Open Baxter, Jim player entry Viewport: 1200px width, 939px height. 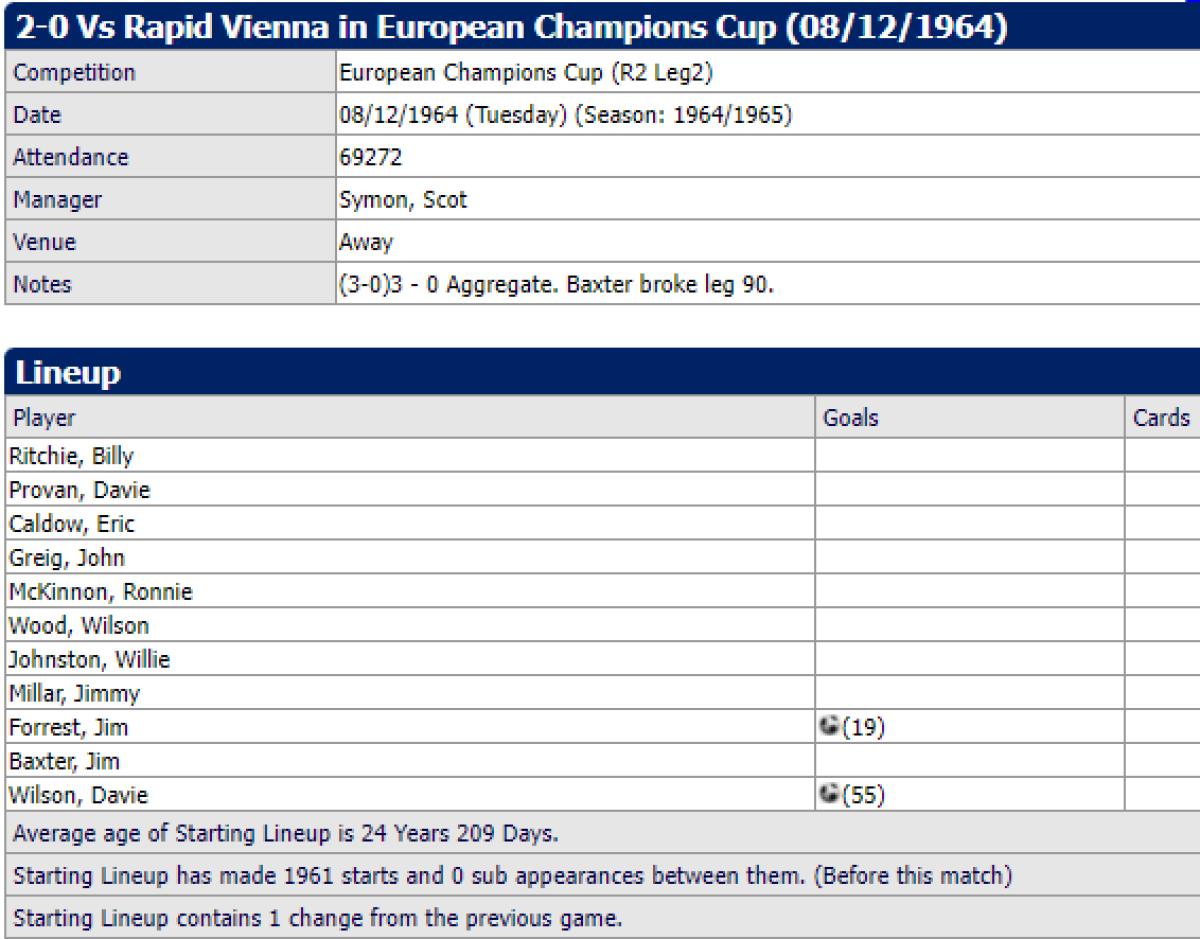(x=64, y=762)
